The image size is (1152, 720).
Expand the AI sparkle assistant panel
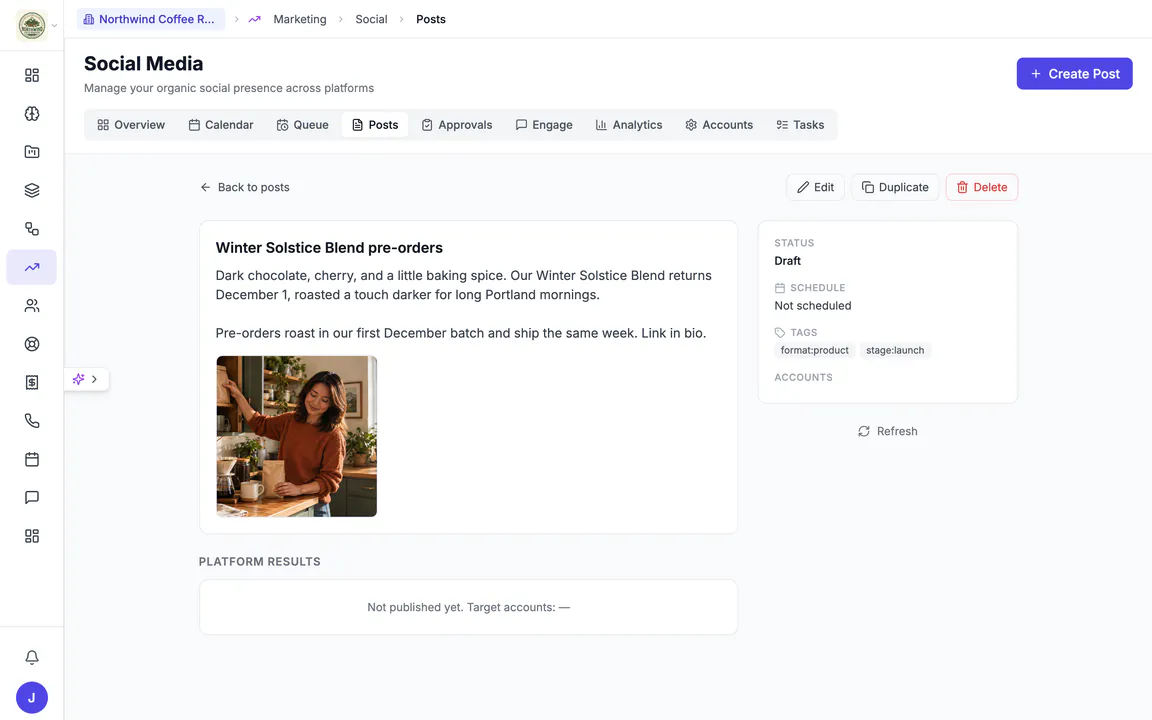click(86, 379)
